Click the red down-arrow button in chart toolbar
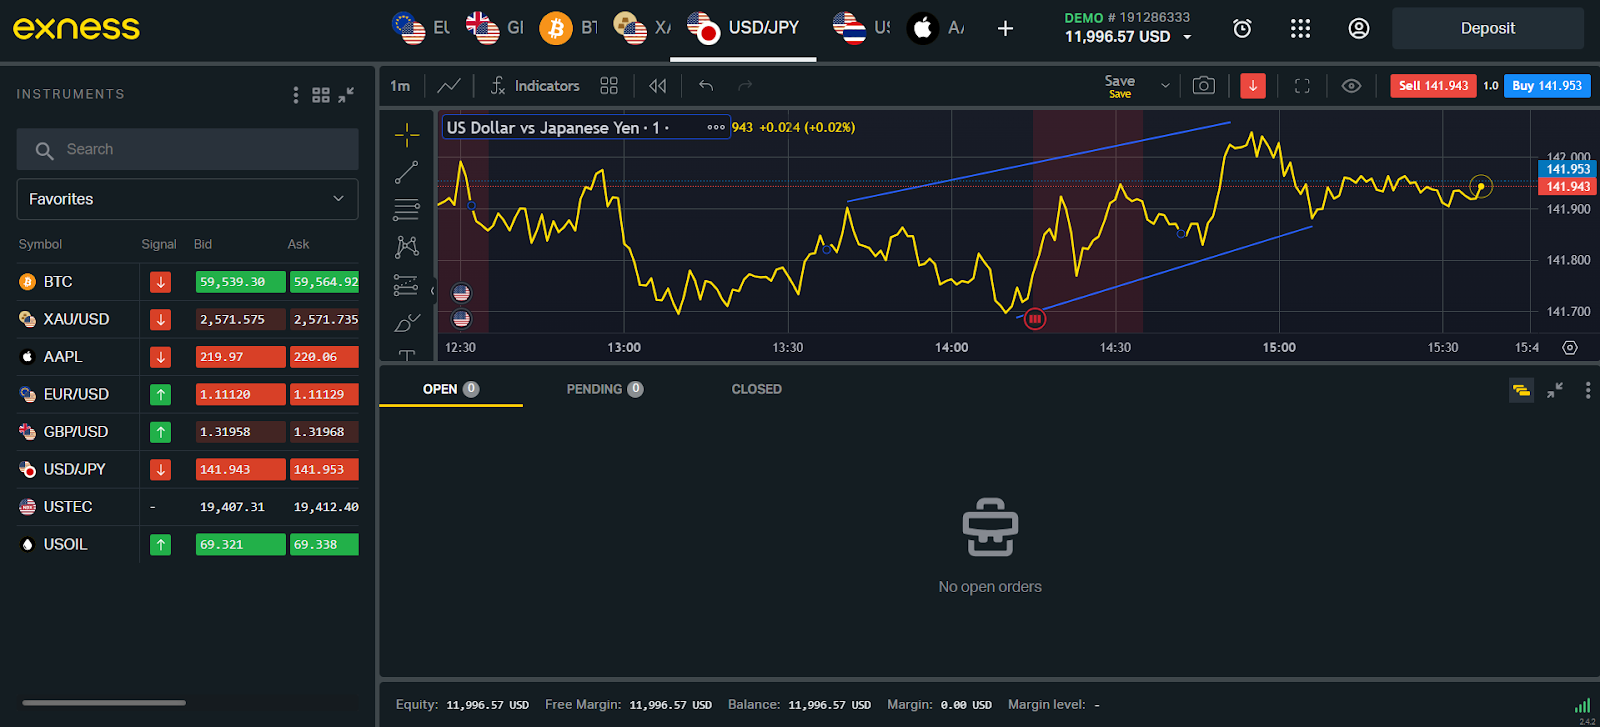 pos(1252,86)
